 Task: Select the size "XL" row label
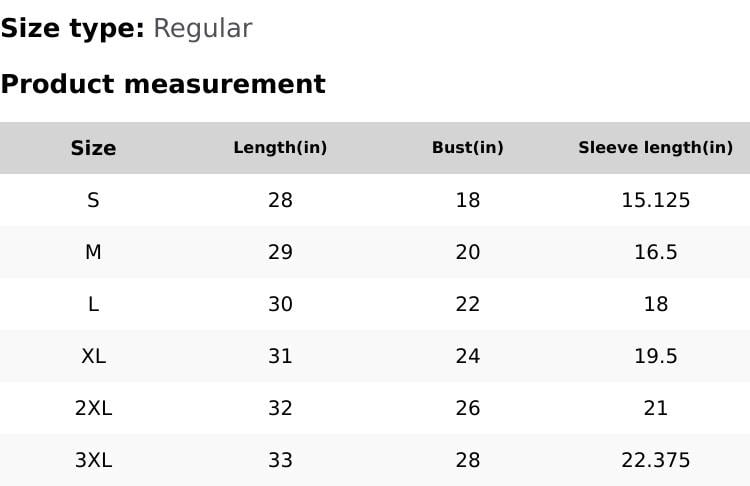(93, 356)
